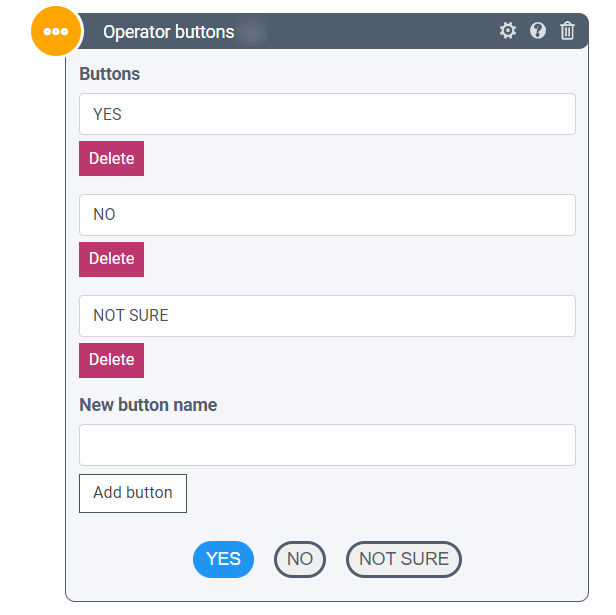Delete the YES button entry

[x=111, y=158]
